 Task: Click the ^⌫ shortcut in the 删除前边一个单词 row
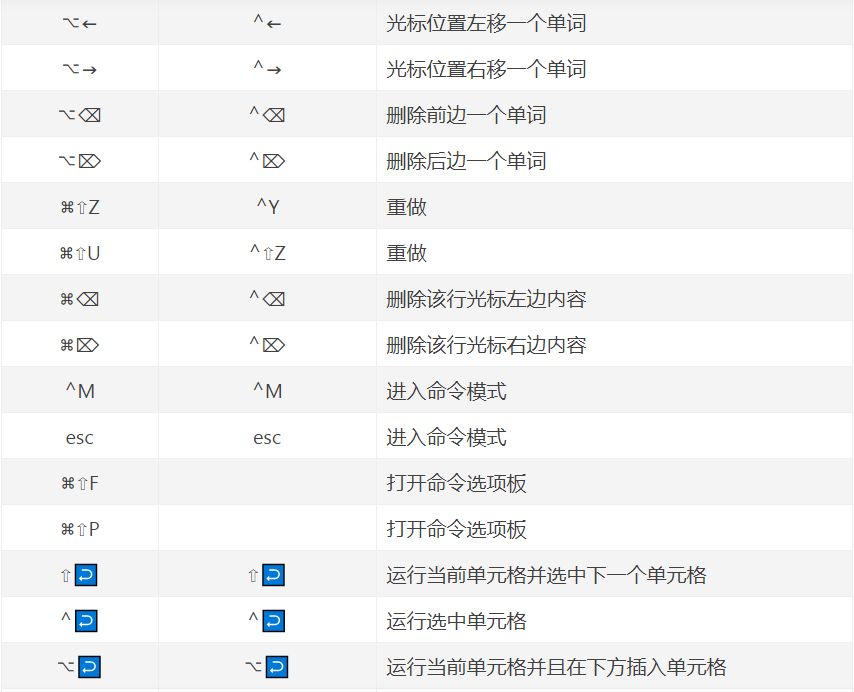click(x=267, y=115)
